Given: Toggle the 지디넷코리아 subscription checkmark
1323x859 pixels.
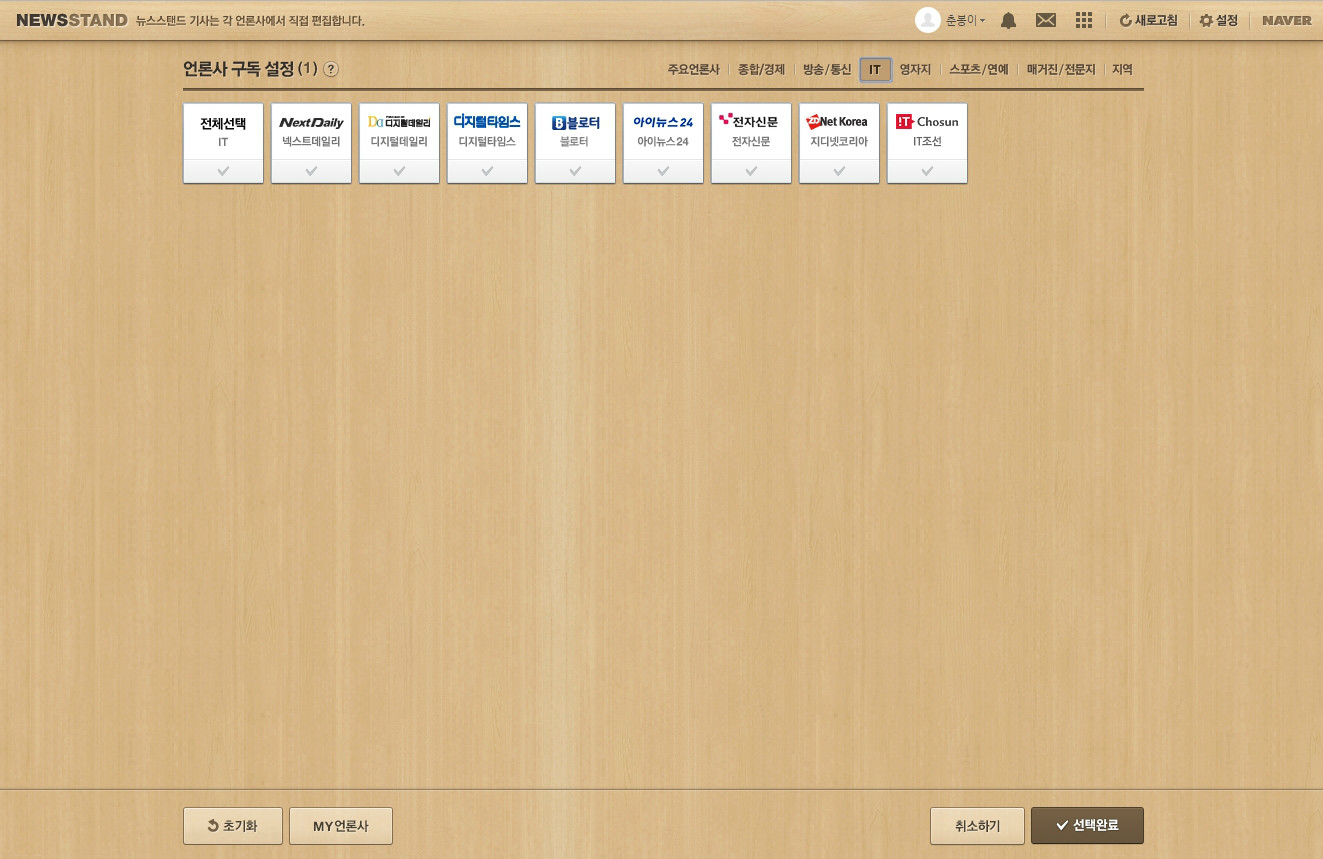Looking at the screenshot, I should (x=839, y=171).
